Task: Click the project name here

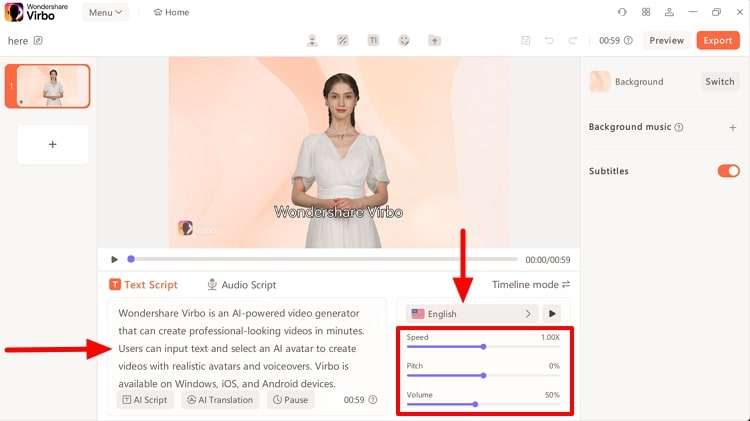Action: point(18,41)
